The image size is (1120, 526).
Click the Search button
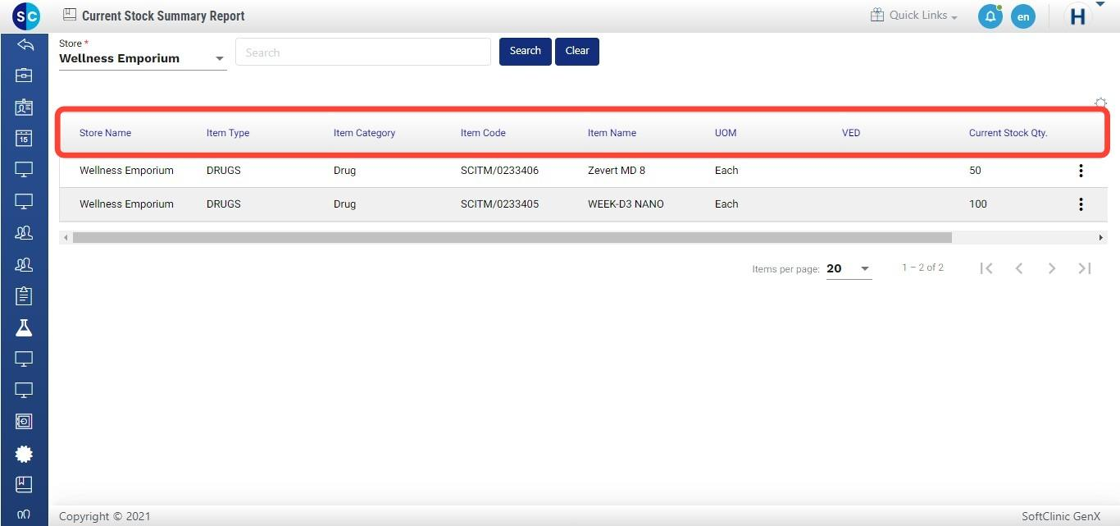click(525, 51)
